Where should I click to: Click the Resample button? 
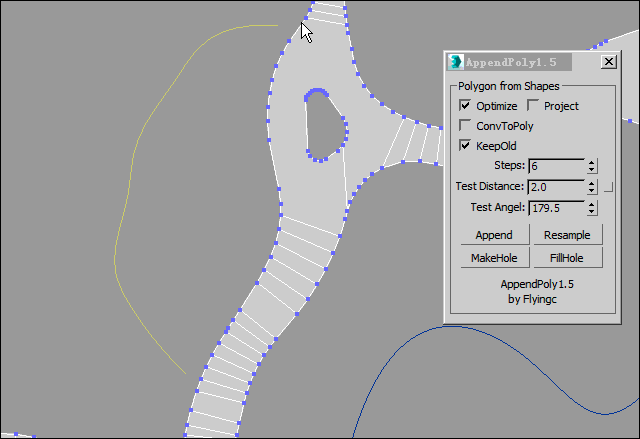(x=568, y=235)
